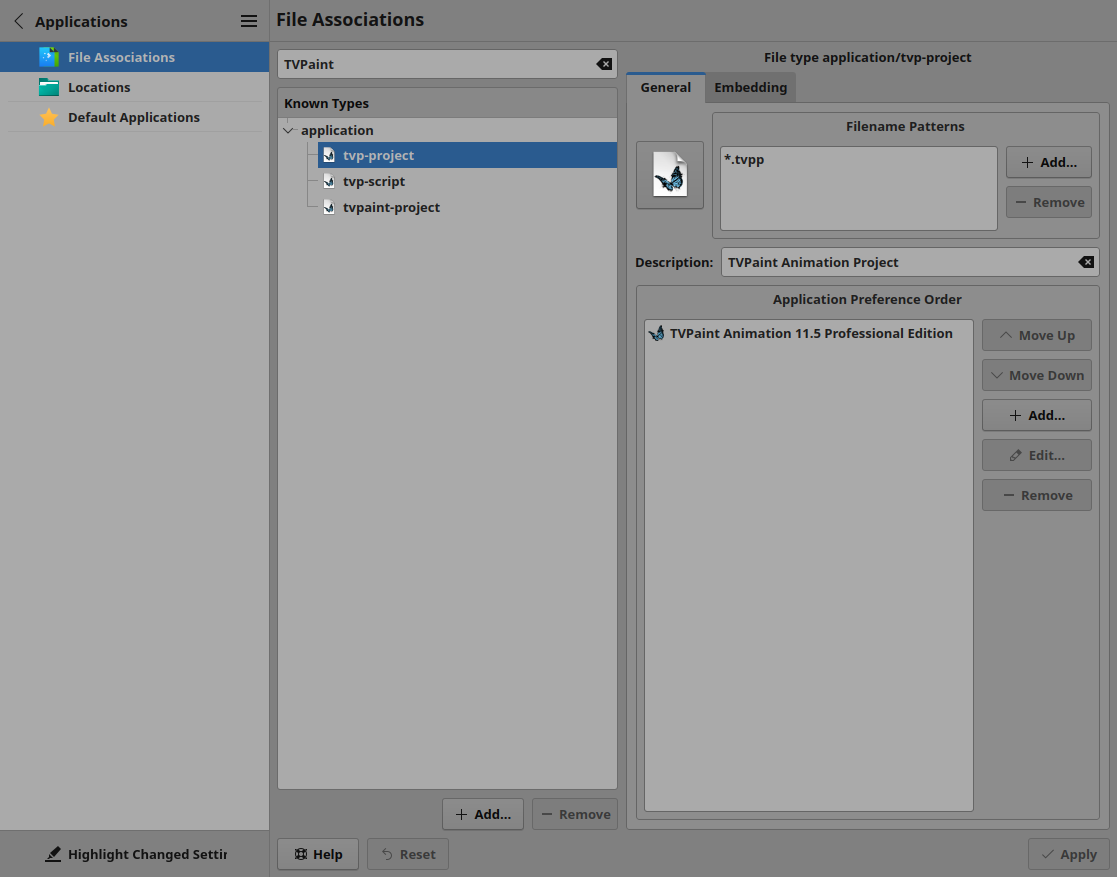Click Highlight Changed Settings button
The width and height of the screenshot is (1117, 877).
[135, 854]
